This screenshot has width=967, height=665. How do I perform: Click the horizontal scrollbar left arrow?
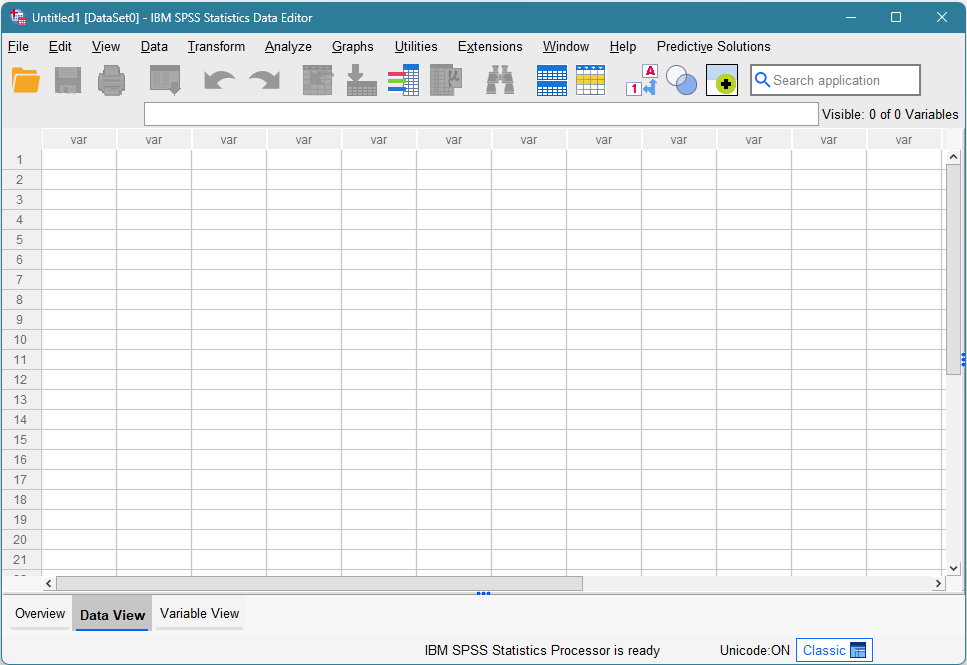click(49, 583)
